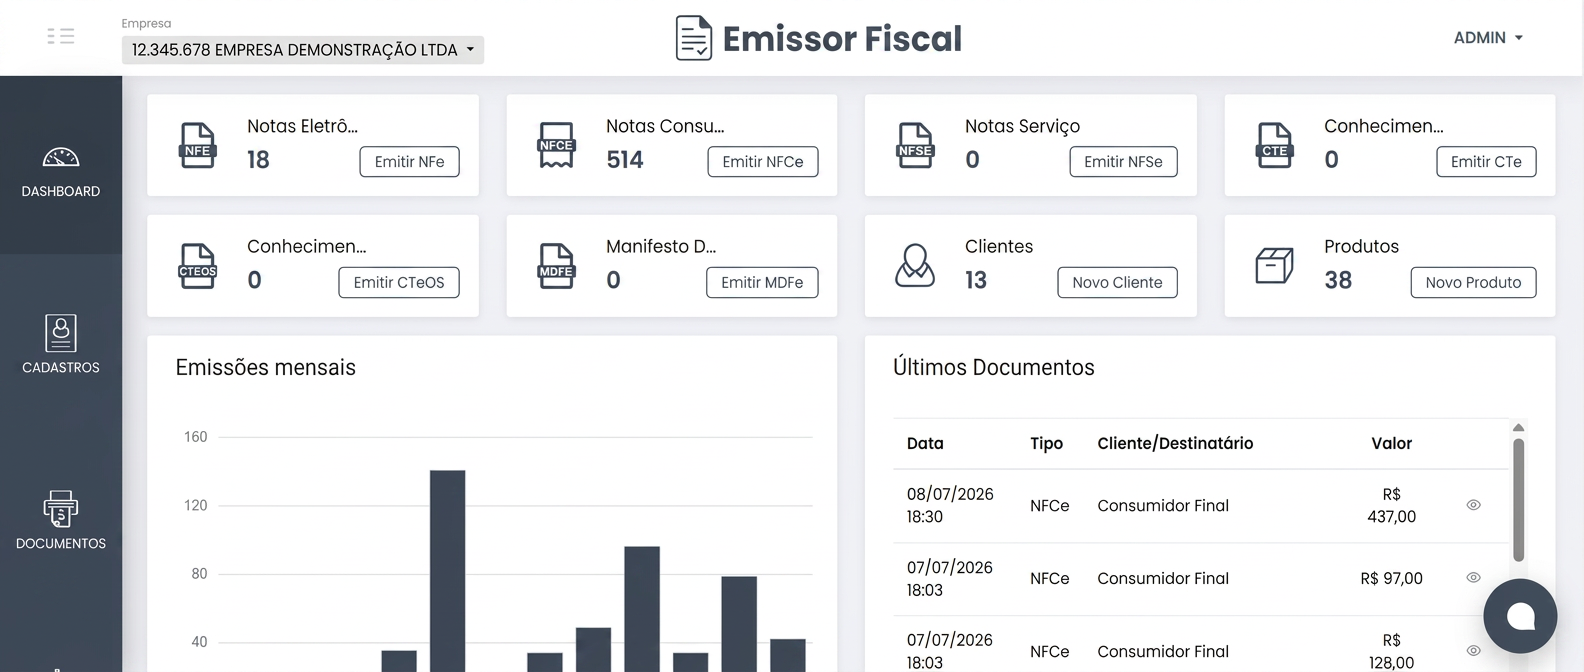Screen dimensions: 1584x672
Task: Click the Clientes person icon
Action: coord(915,266)
